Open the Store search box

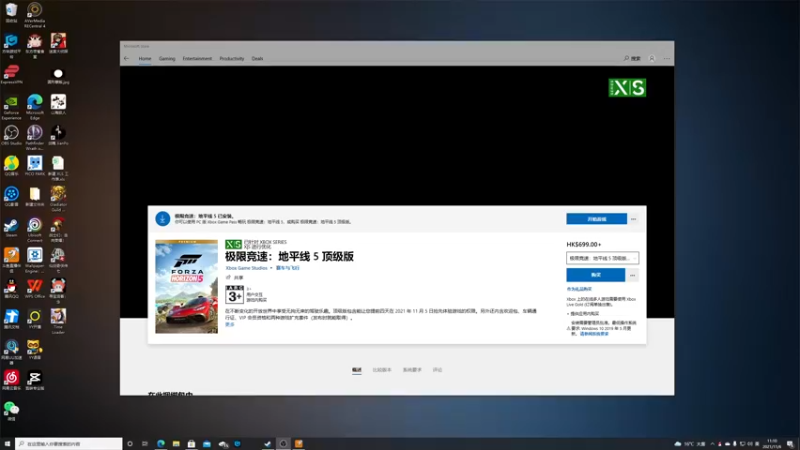632,59
